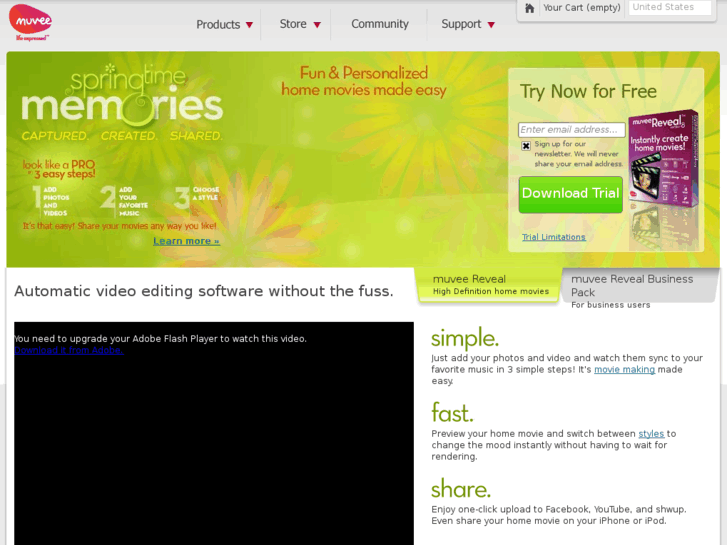Click 'You need to upgrade your Adobe Flash Player' text

point(160,339)
